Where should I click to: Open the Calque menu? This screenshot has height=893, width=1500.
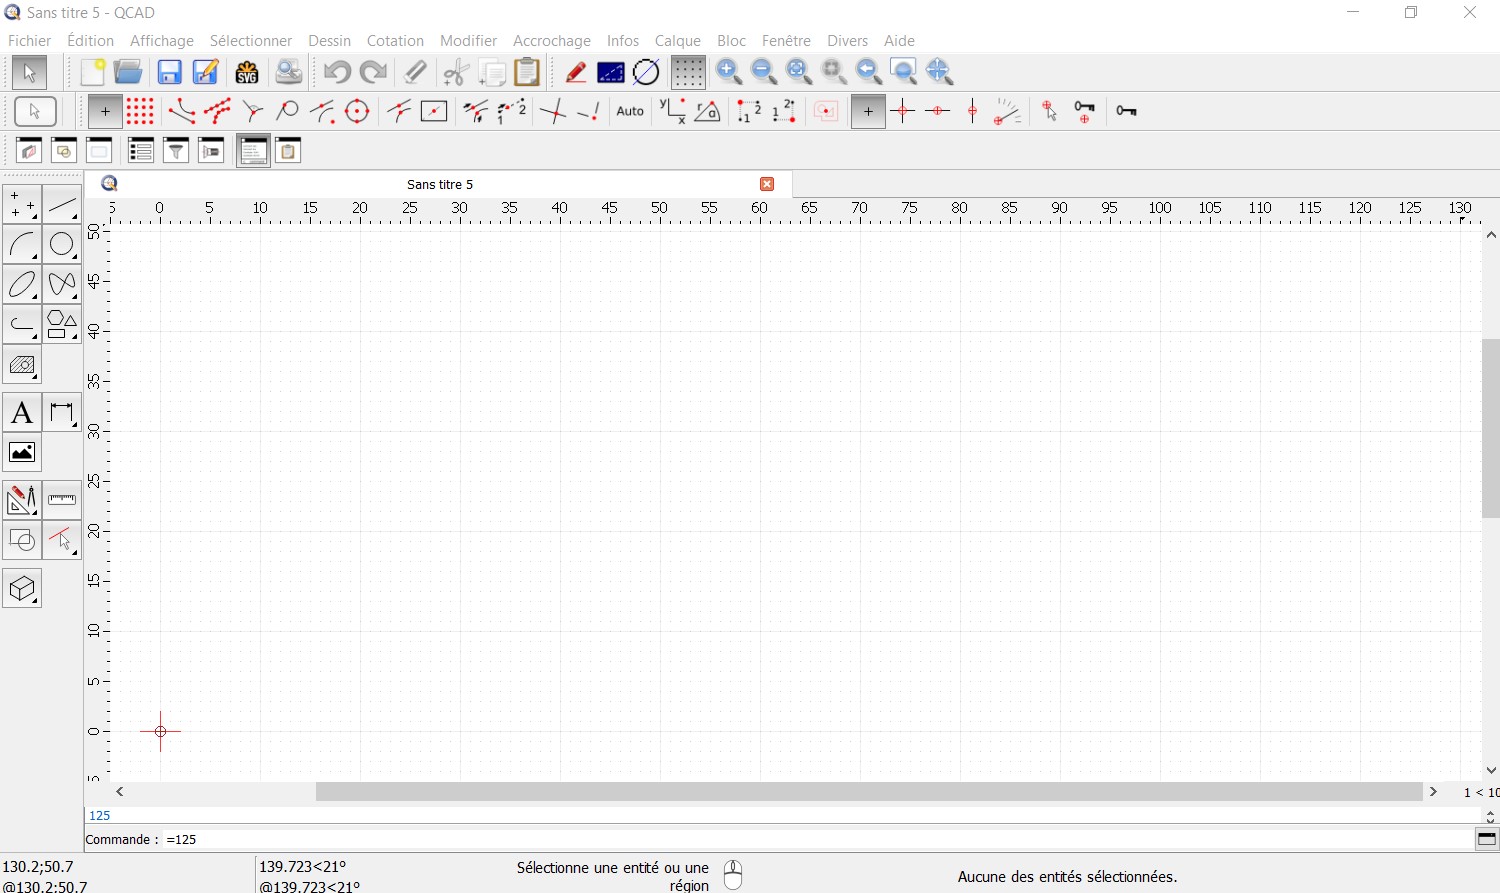coord(677,41)
